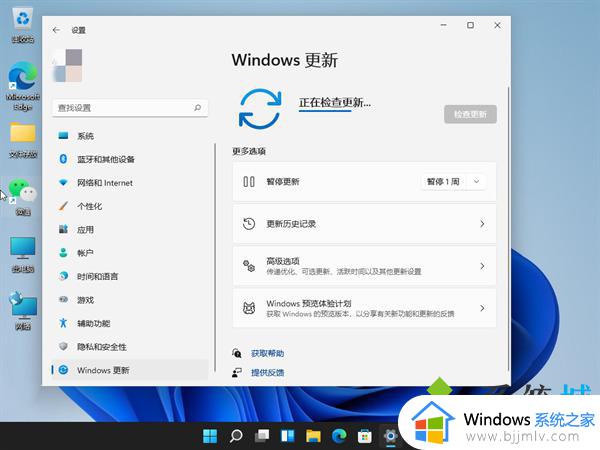The height and width of the screenshot is (450, 600).
Task: Click chevron on Windows 预览体验计划 row
Action: click(482, 308)
